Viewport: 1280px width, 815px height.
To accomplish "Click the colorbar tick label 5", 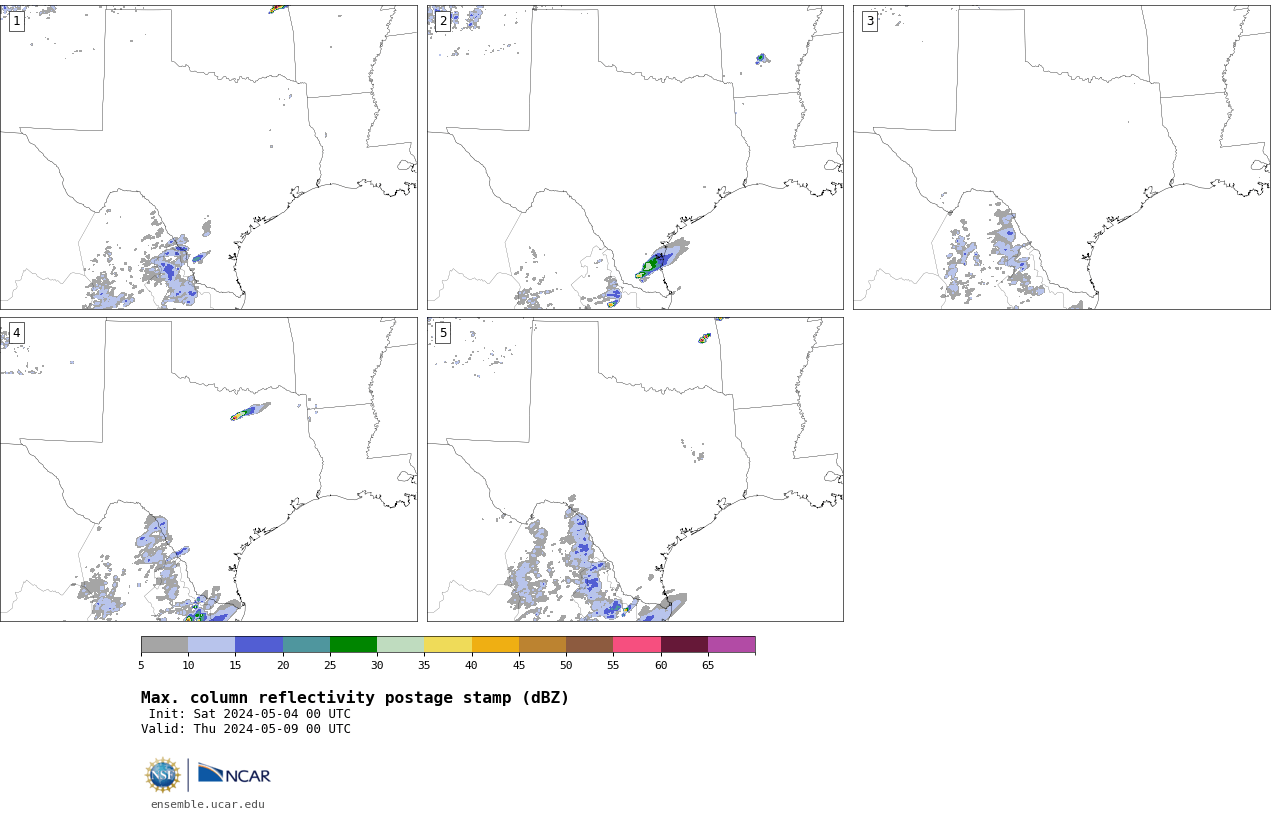I will [x=141, y=665].
